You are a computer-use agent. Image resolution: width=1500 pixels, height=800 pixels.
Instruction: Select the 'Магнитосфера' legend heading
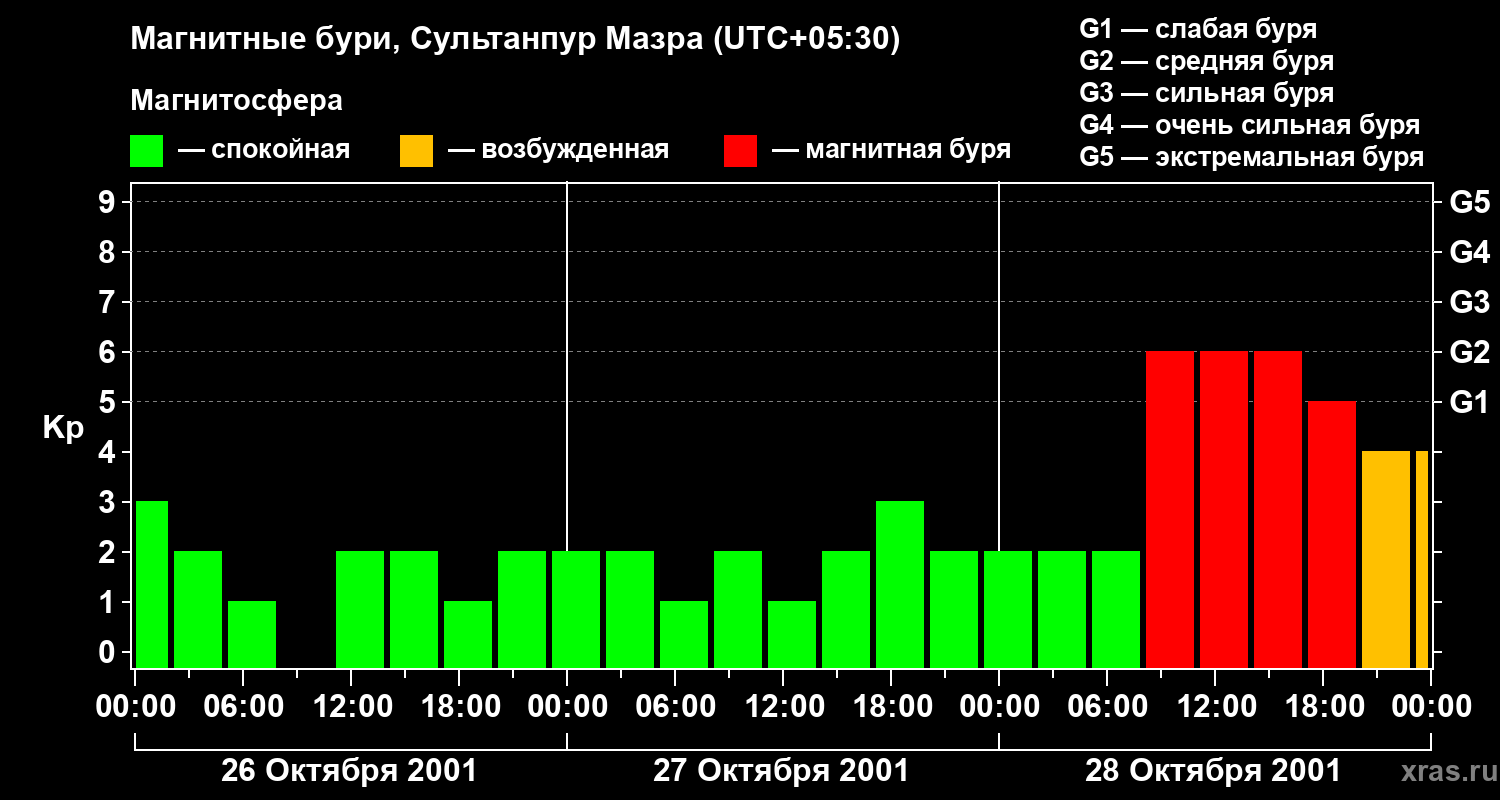[x=237, y=101]
